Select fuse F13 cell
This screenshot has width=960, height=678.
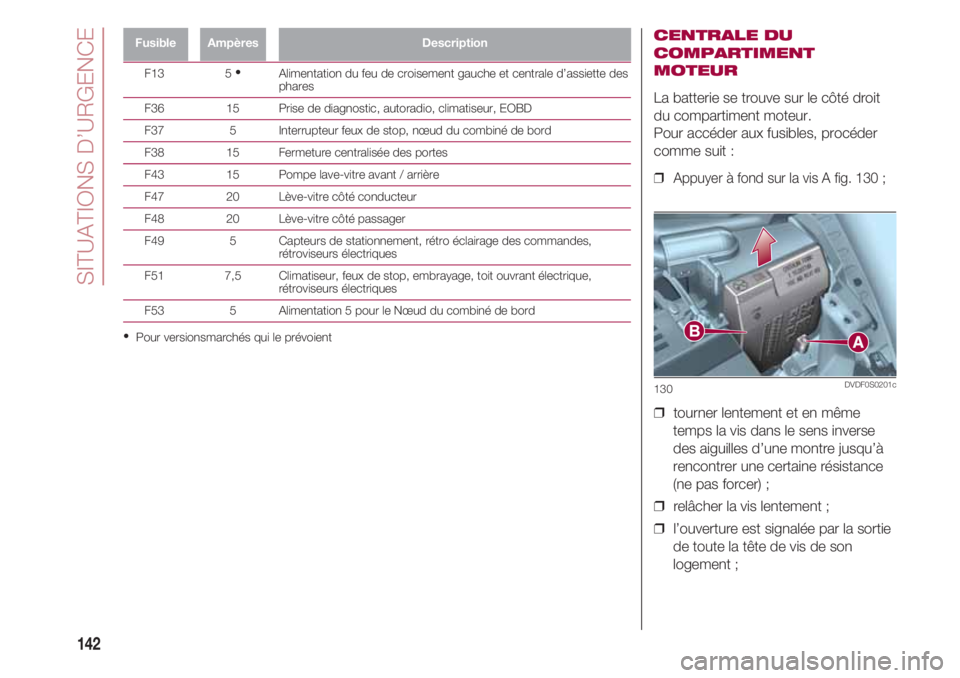click(x=154, y=73)
